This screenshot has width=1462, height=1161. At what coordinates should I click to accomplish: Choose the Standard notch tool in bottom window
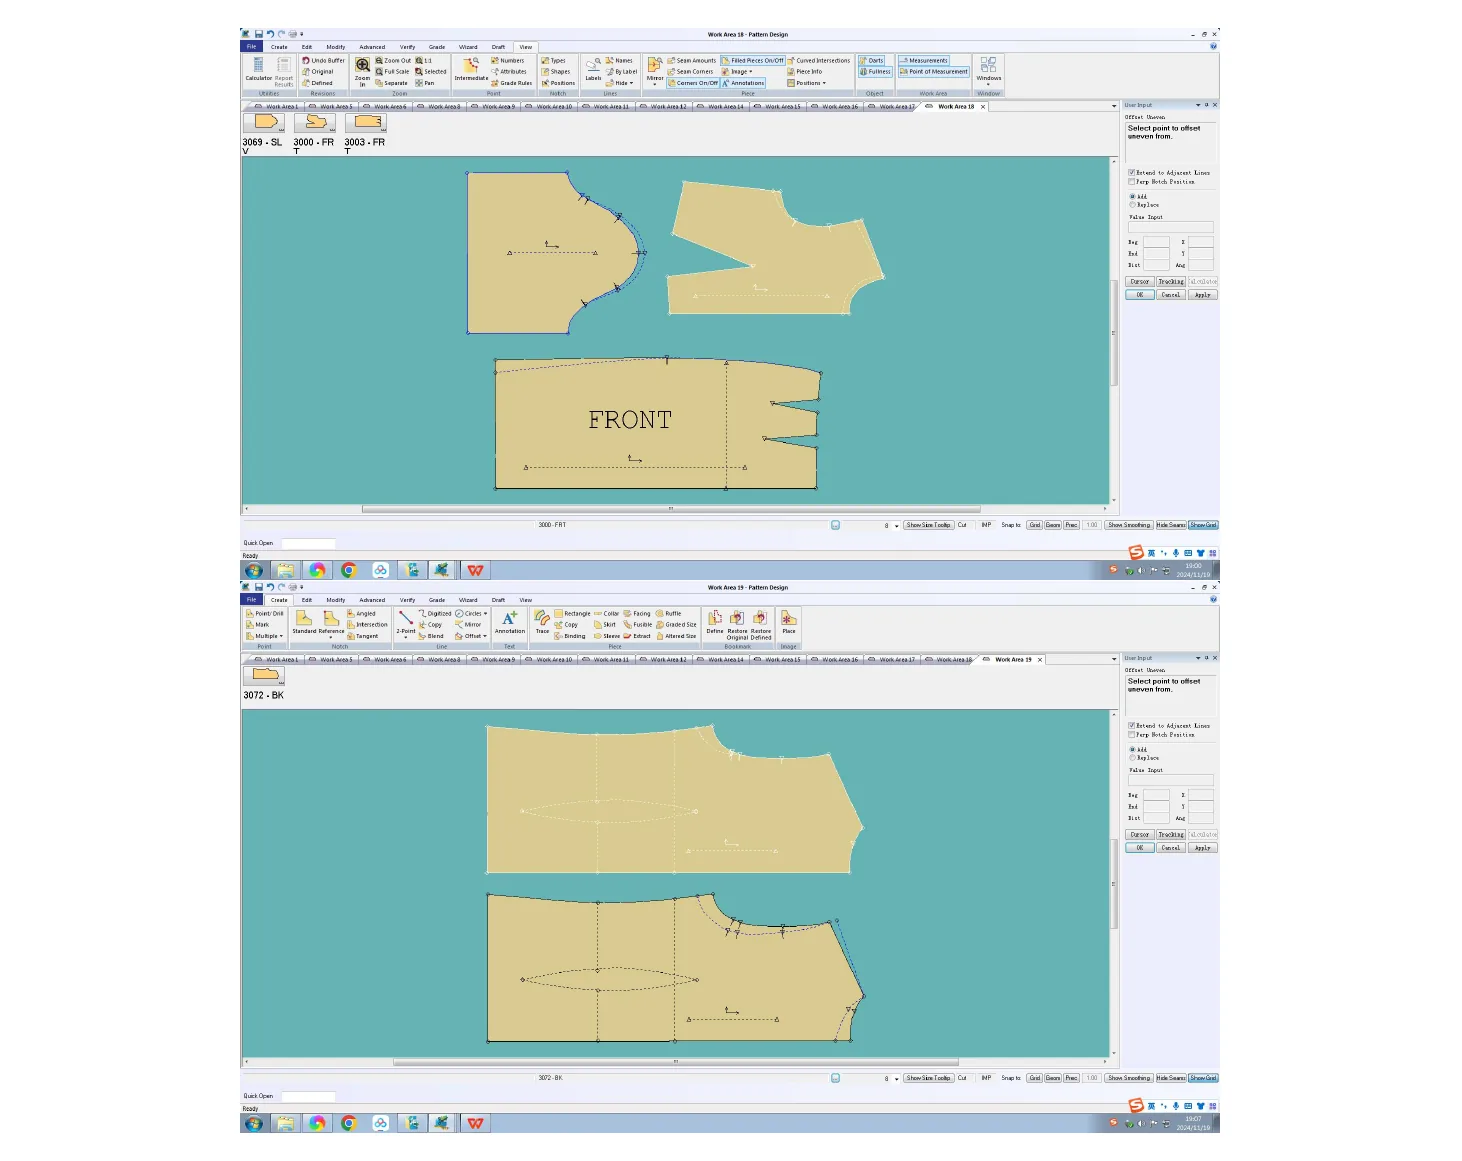click(304, 622)
